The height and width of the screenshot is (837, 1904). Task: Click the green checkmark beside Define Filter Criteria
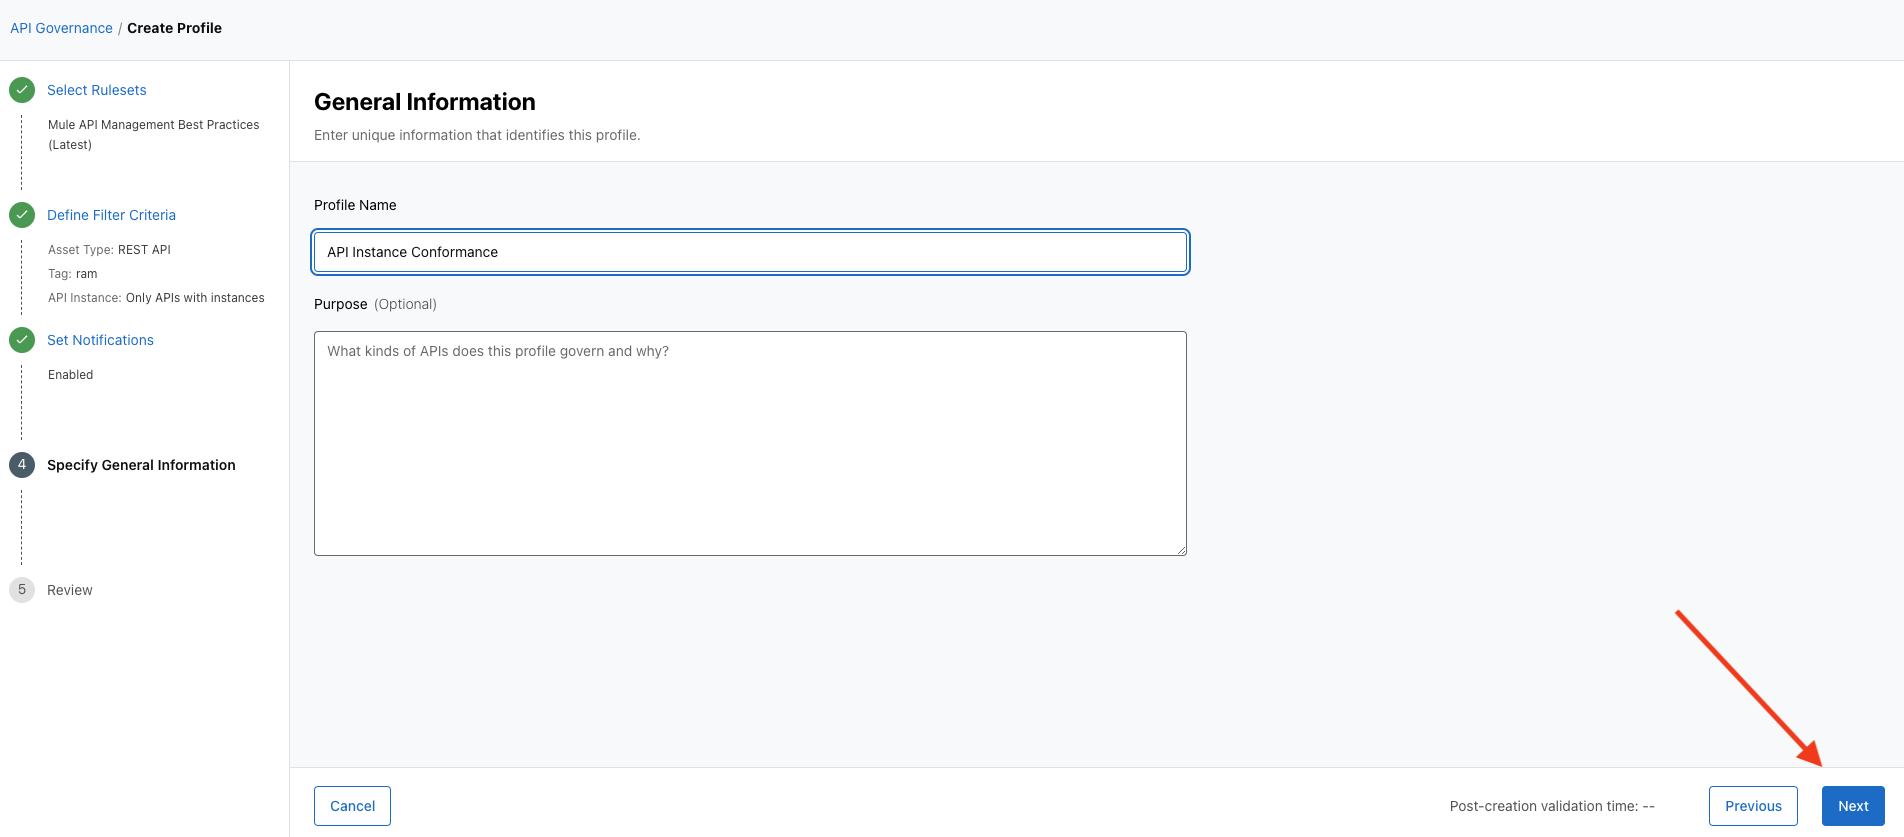click(x=22, y=215)
